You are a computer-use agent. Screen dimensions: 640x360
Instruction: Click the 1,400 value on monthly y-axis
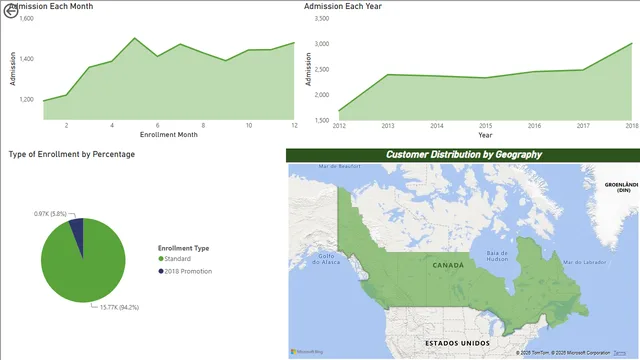(x=27, y=59)
